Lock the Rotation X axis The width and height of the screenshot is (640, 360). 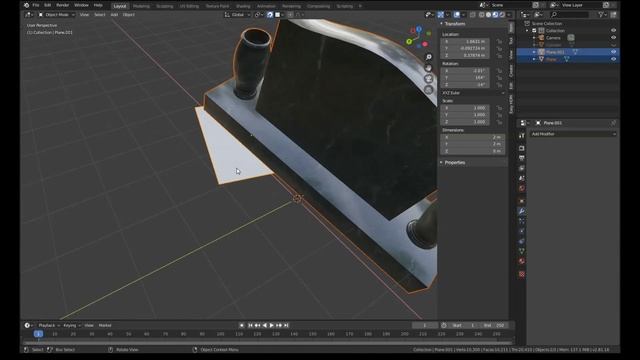click(499, 71)
